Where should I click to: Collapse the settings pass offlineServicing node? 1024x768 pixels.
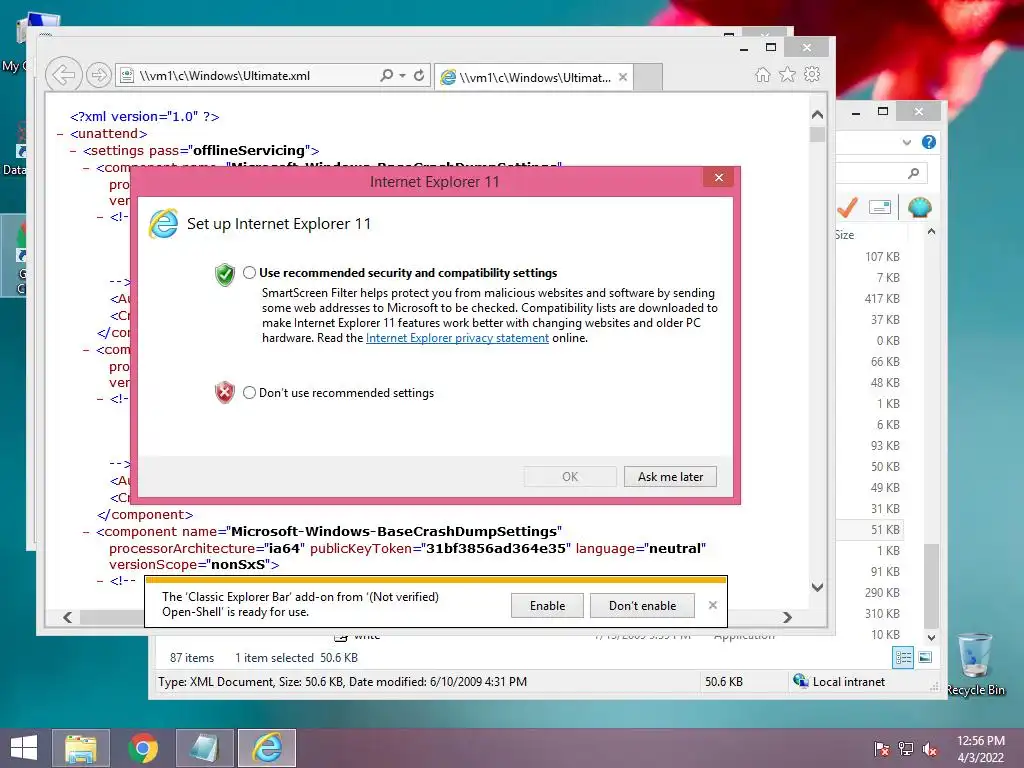click(x=73, y=151)
